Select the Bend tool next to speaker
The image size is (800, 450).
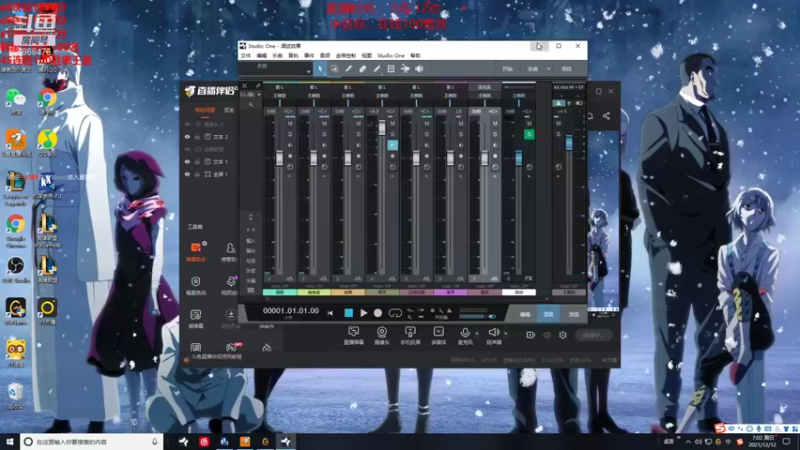[x=405, y=69]
